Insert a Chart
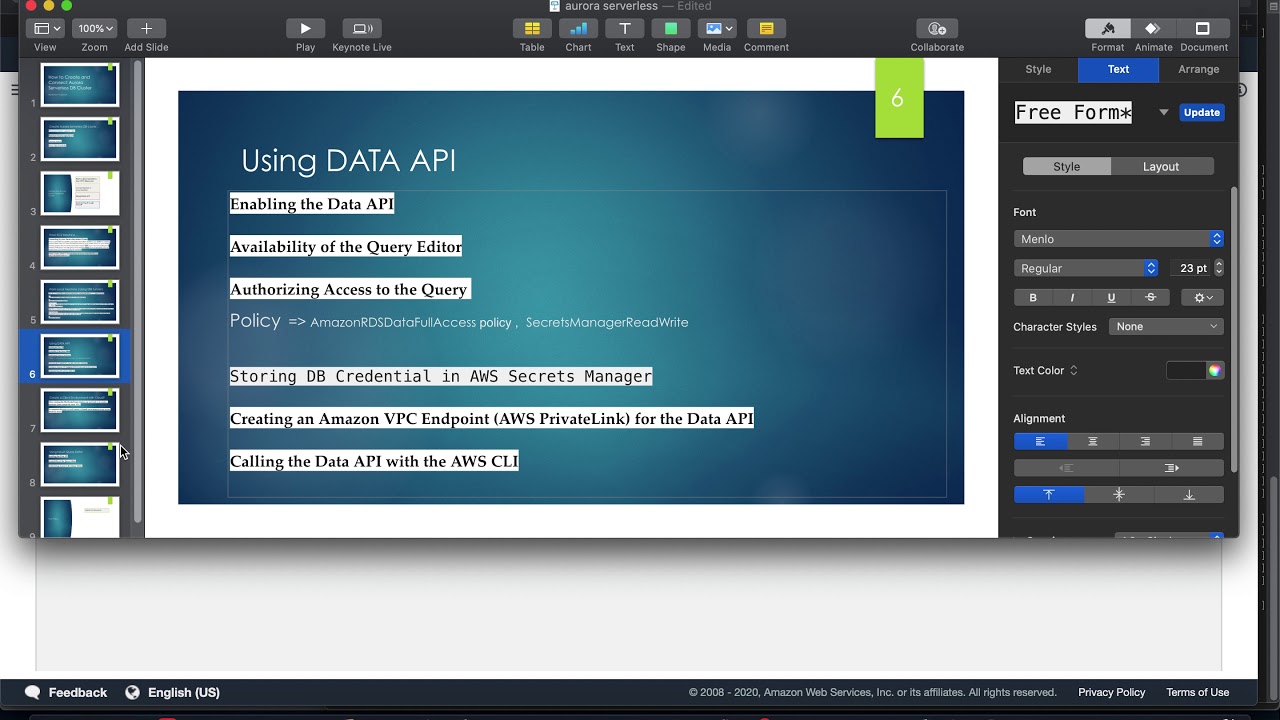1280x720 pixels. [x=578, y=29]
